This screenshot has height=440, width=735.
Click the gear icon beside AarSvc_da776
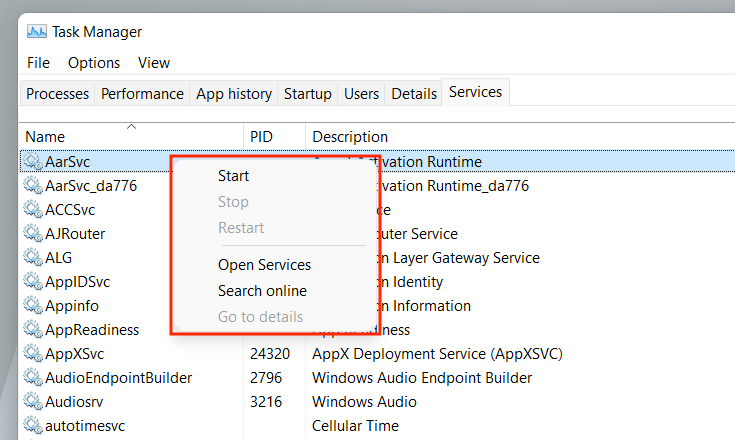pyautogui.click(x=34, y=186)
